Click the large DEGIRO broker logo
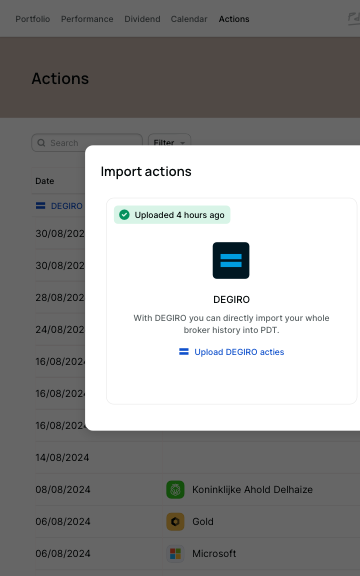 pyautogui.click(x=231, y=260)
